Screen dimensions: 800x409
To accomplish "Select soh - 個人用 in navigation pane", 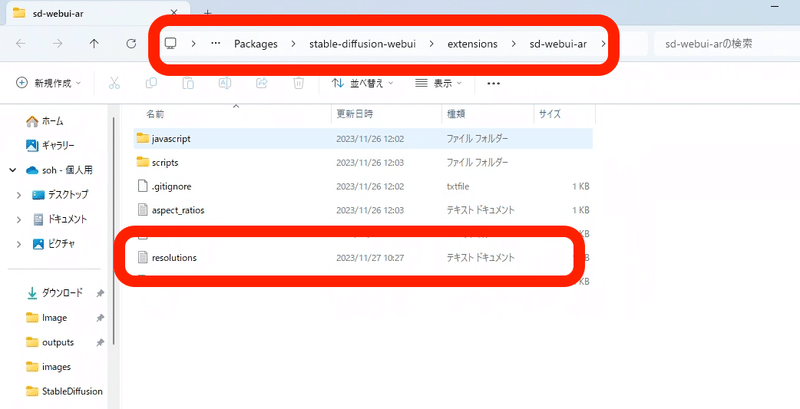I will click(x=60, y=170).
